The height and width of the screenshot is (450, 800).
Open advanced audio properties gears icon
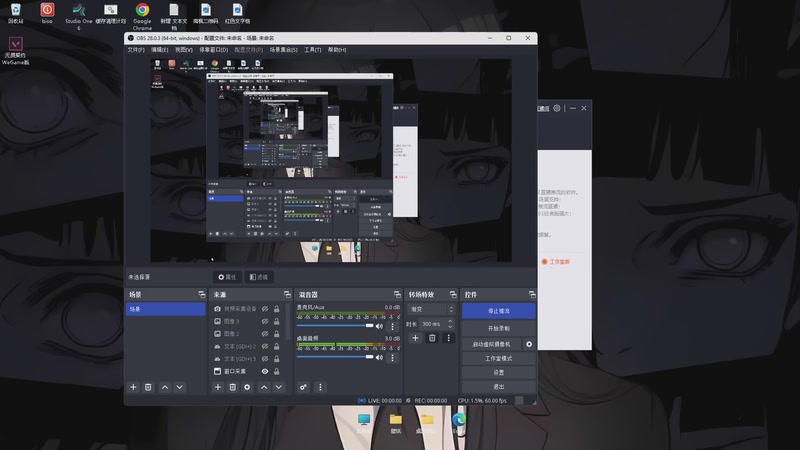point(303,387)
